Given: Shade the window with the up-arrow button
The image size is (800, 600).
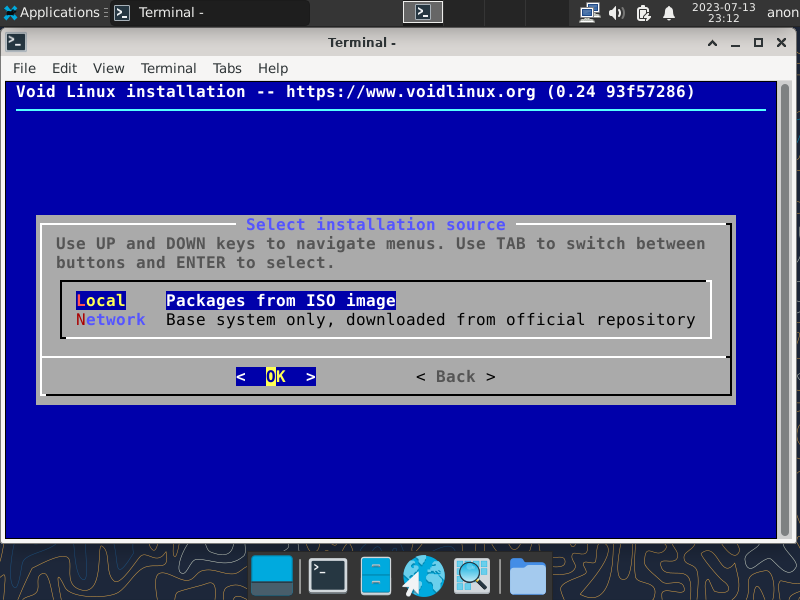Looking at the screenshot, I should (x=712, y=43).
